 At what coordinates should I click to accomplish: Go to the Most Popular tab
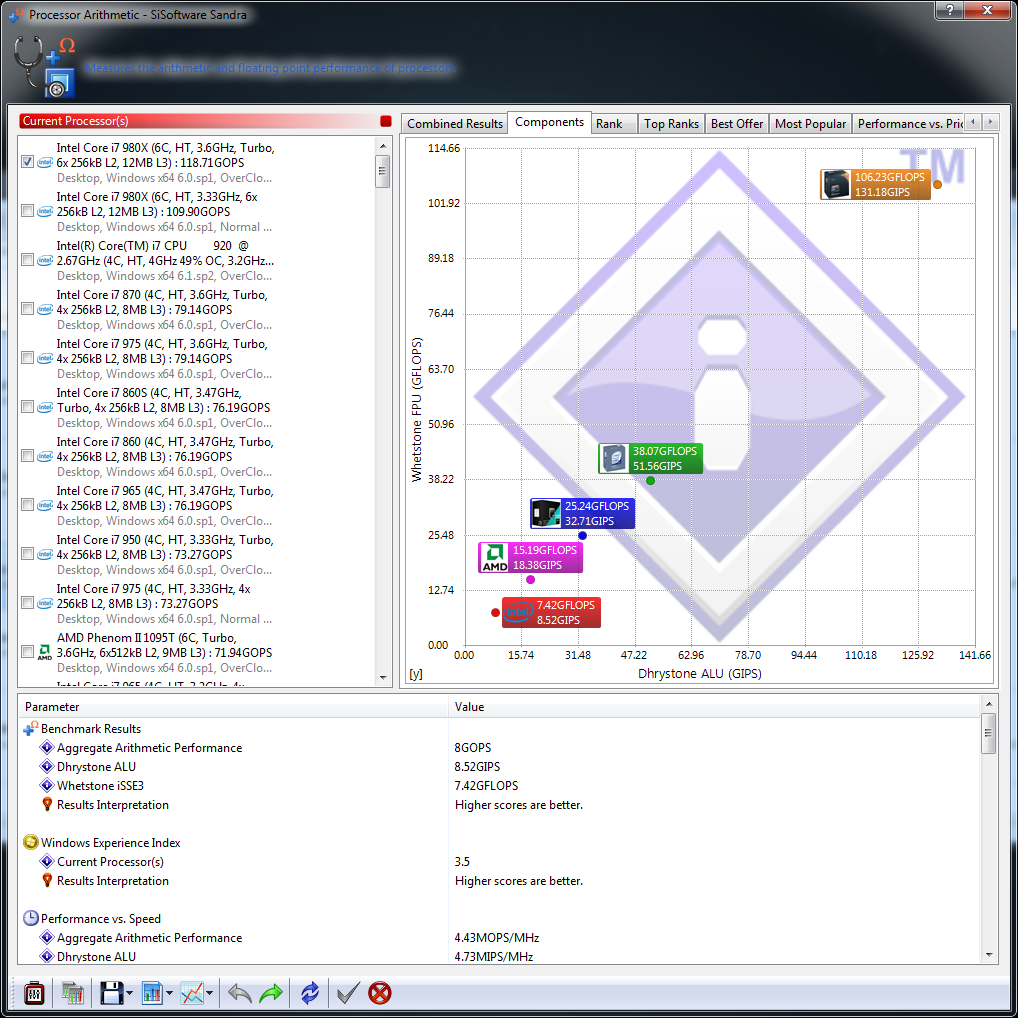pyautogui.click(x=810, y=123)
